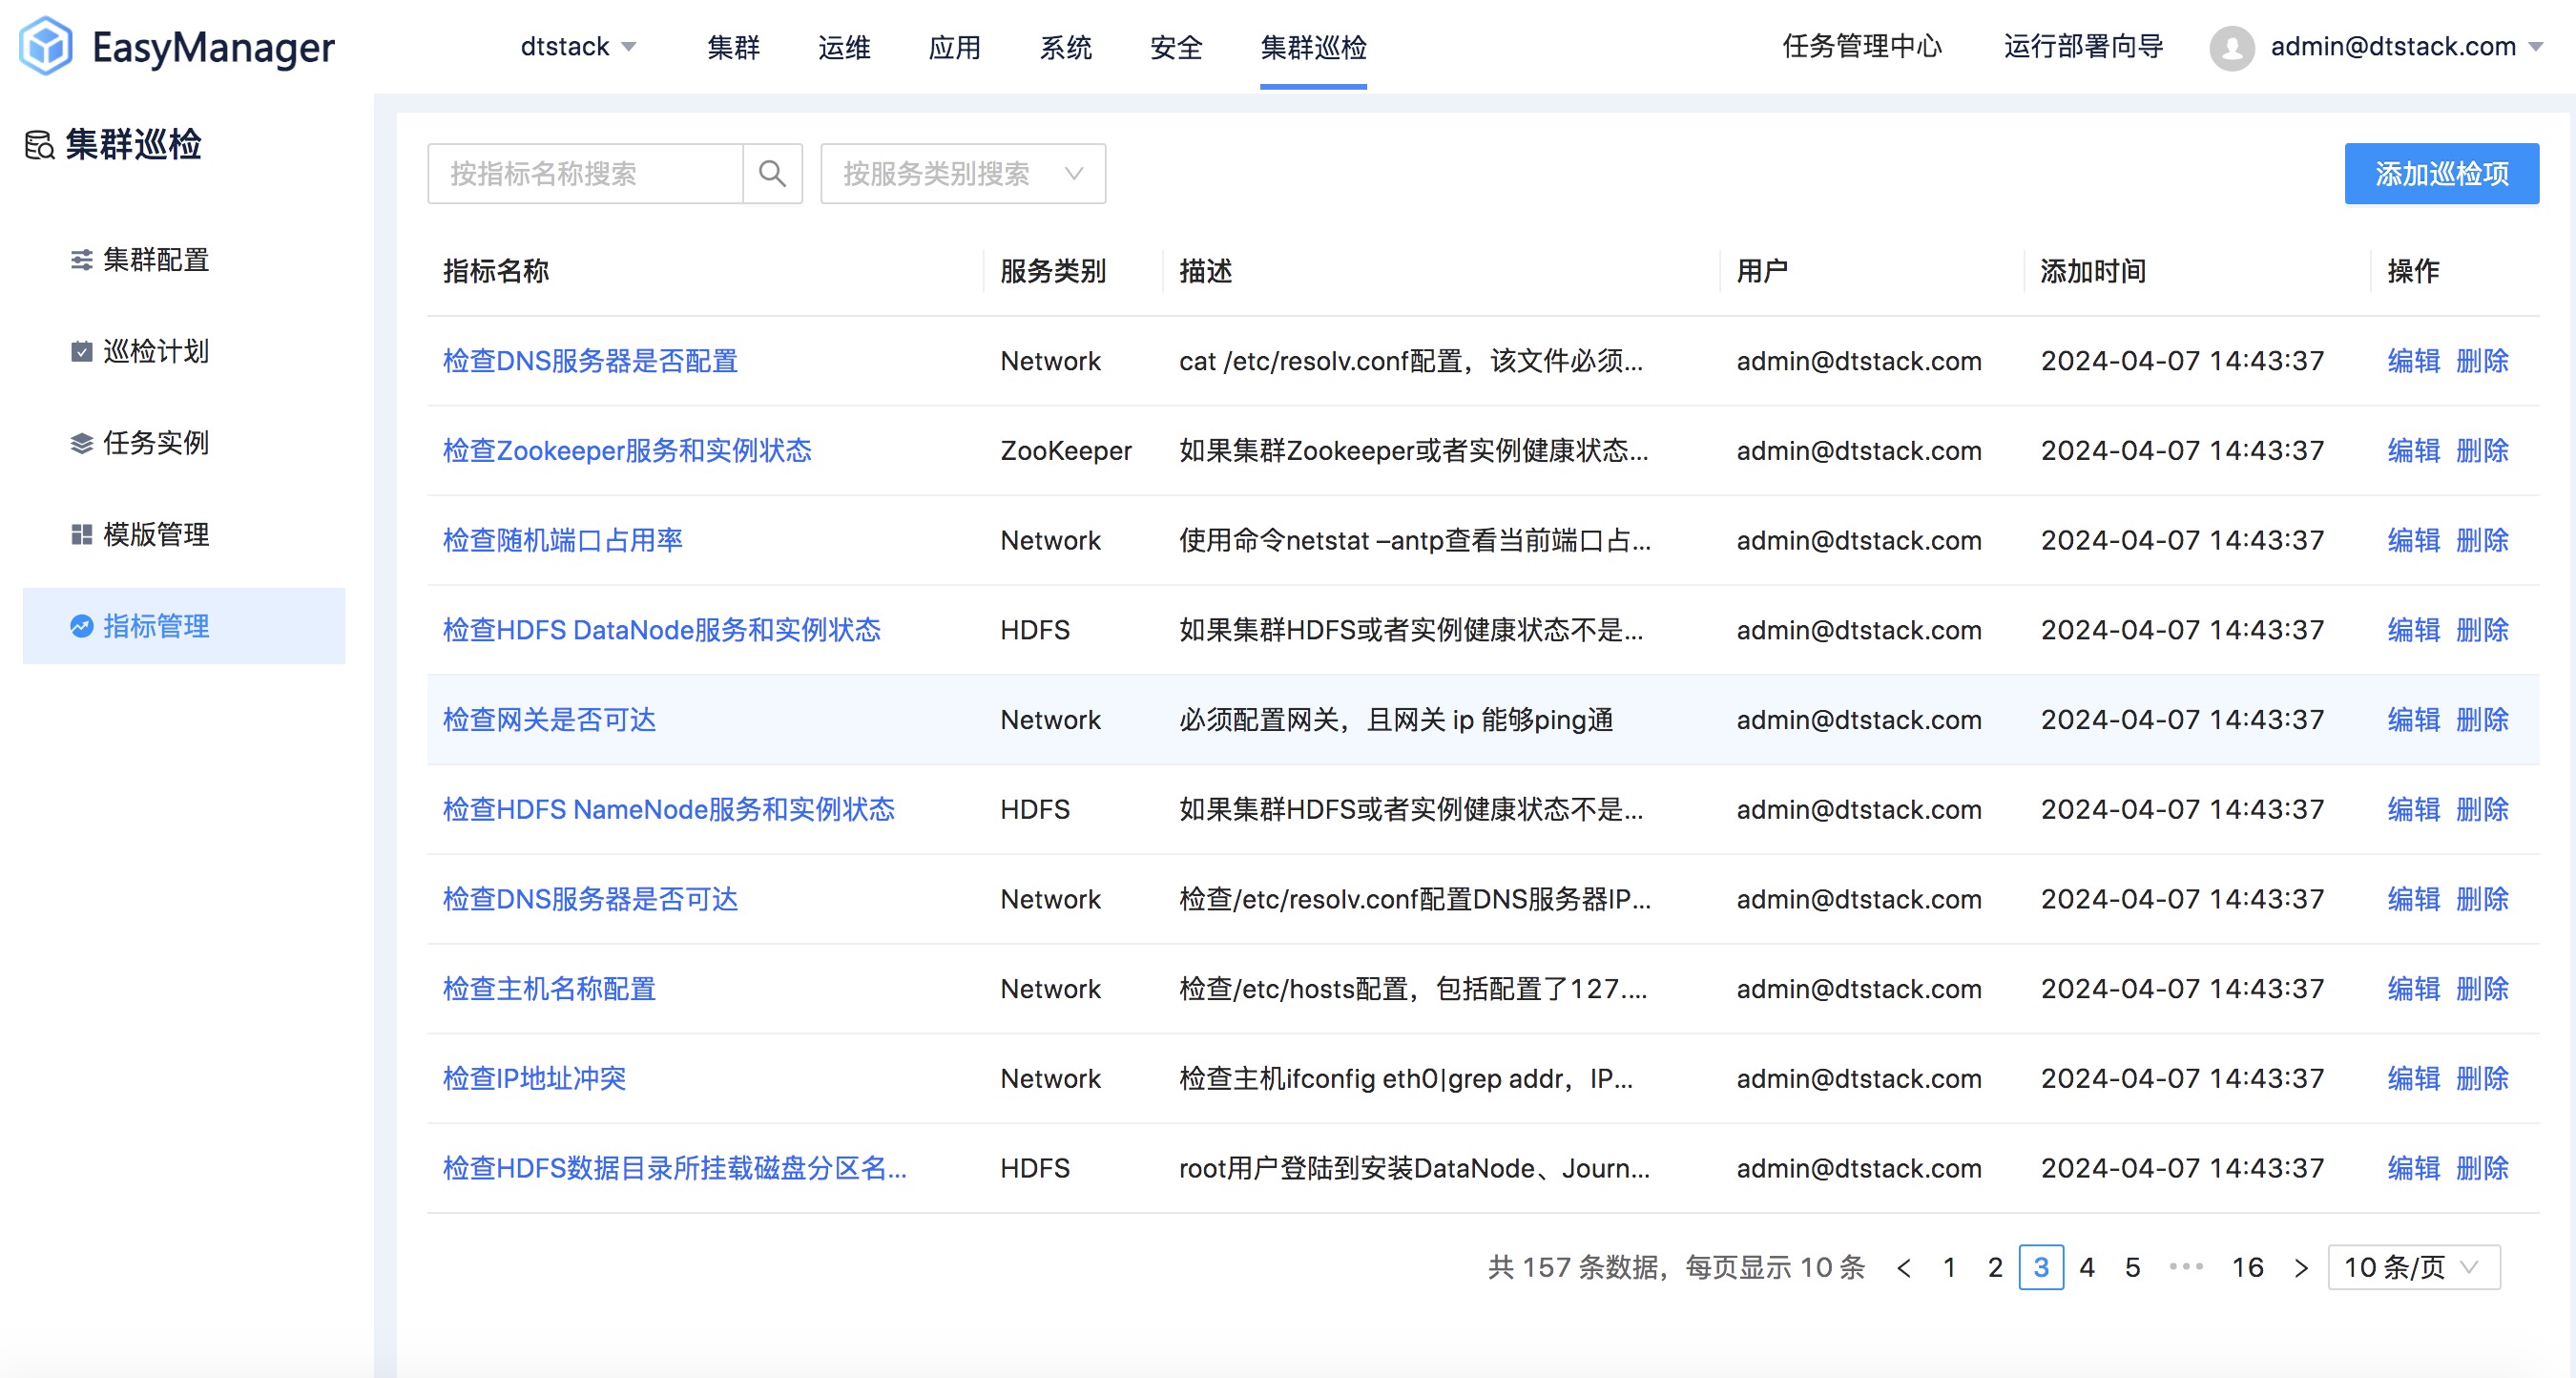Select 模版管理 in the sidebar
2576x1378 pixels.
click(x=184, y=535)
